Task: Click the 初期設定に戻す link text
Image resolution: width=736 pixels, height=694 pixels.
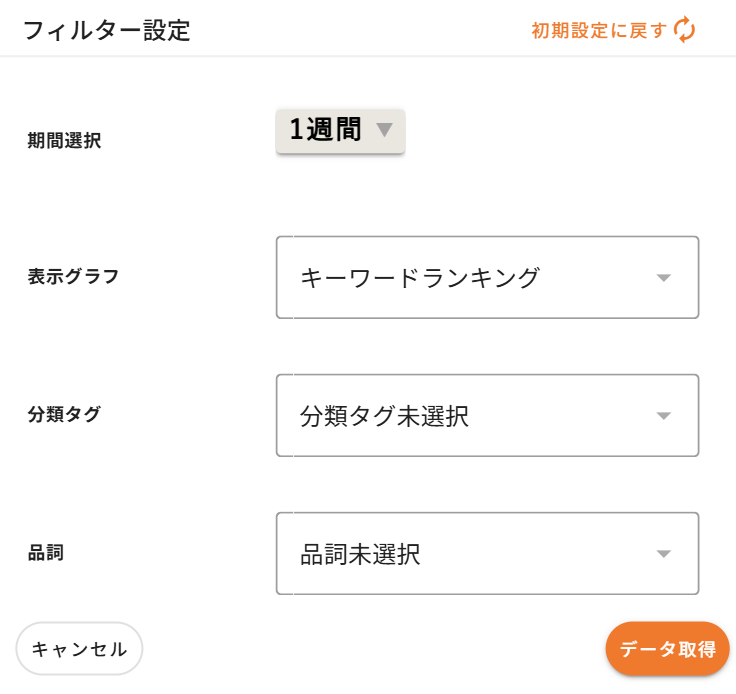Action: tap(598, 30)
